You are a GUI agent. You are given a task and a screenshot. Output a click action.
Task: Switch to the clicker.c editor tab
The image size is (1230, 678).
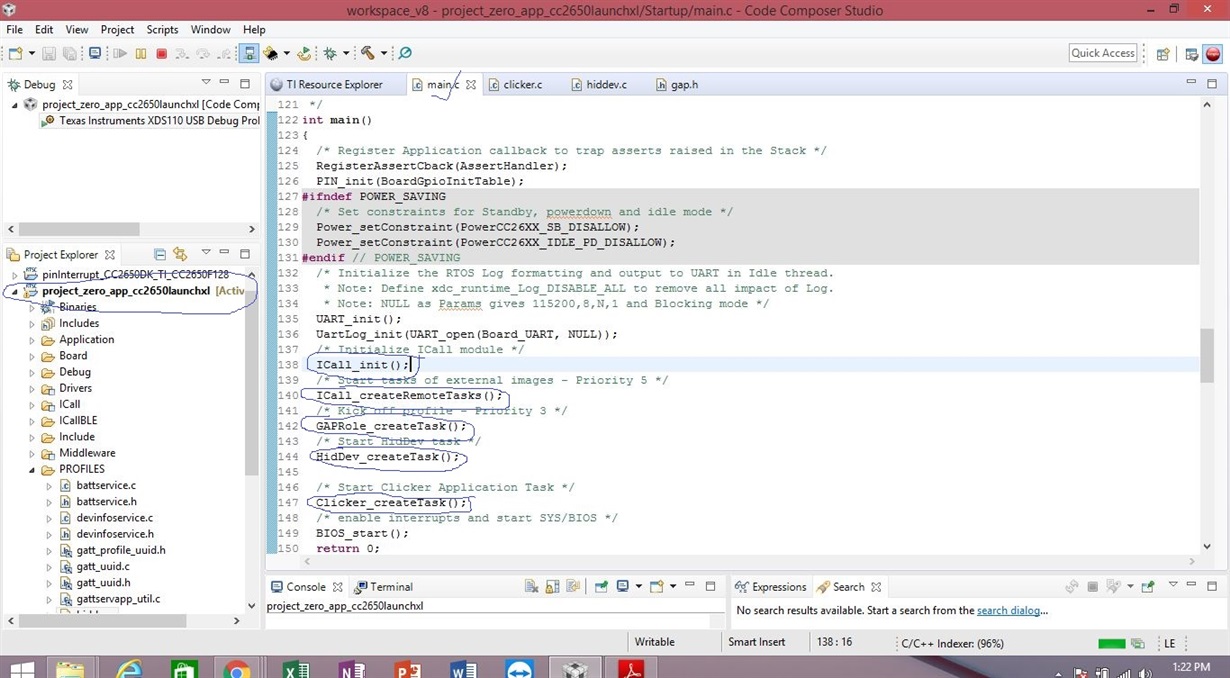514,85
